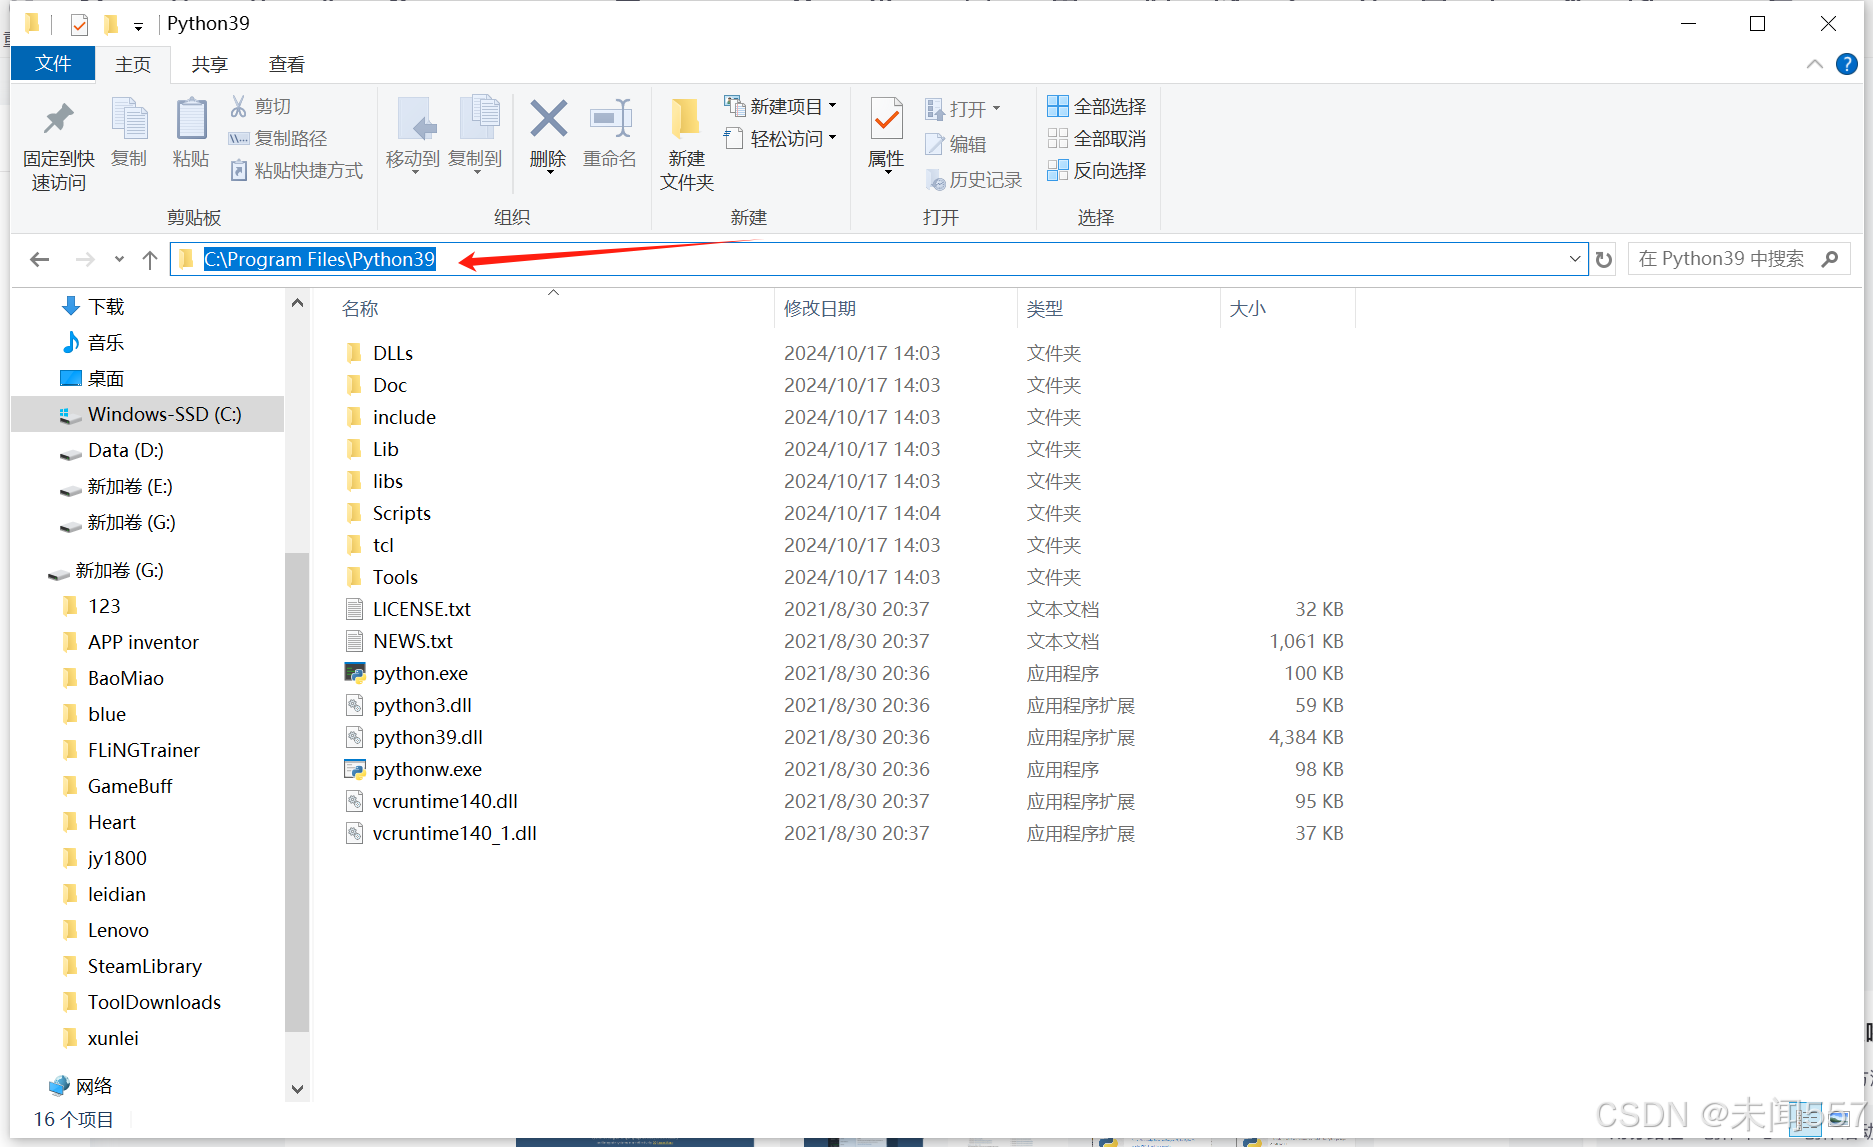
Task: Invert selection using 反向选择
Action: click(x=1097, y=170)
